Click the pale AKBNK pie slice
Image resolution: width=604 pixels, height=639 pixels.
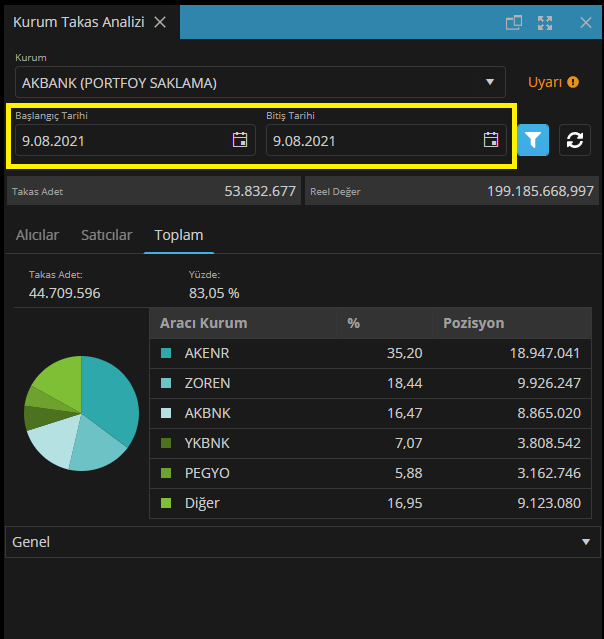coord(55,442)
